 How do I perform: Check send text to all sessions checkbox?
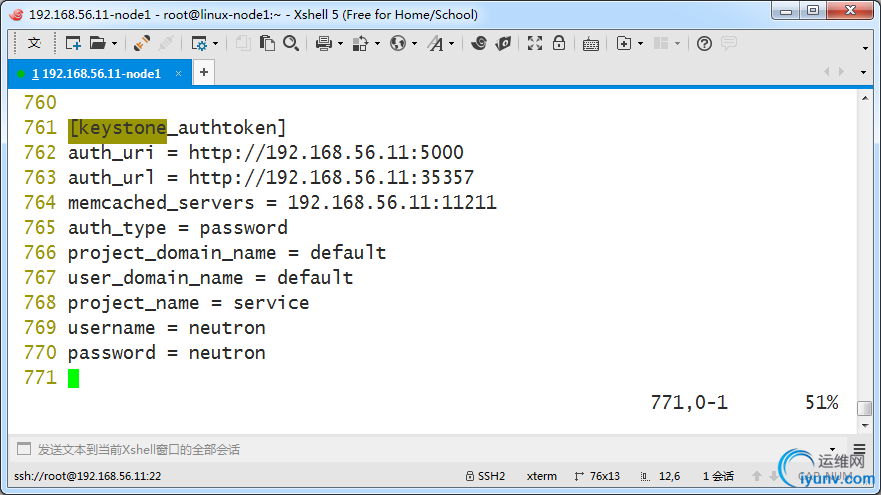tap(24, 449)
